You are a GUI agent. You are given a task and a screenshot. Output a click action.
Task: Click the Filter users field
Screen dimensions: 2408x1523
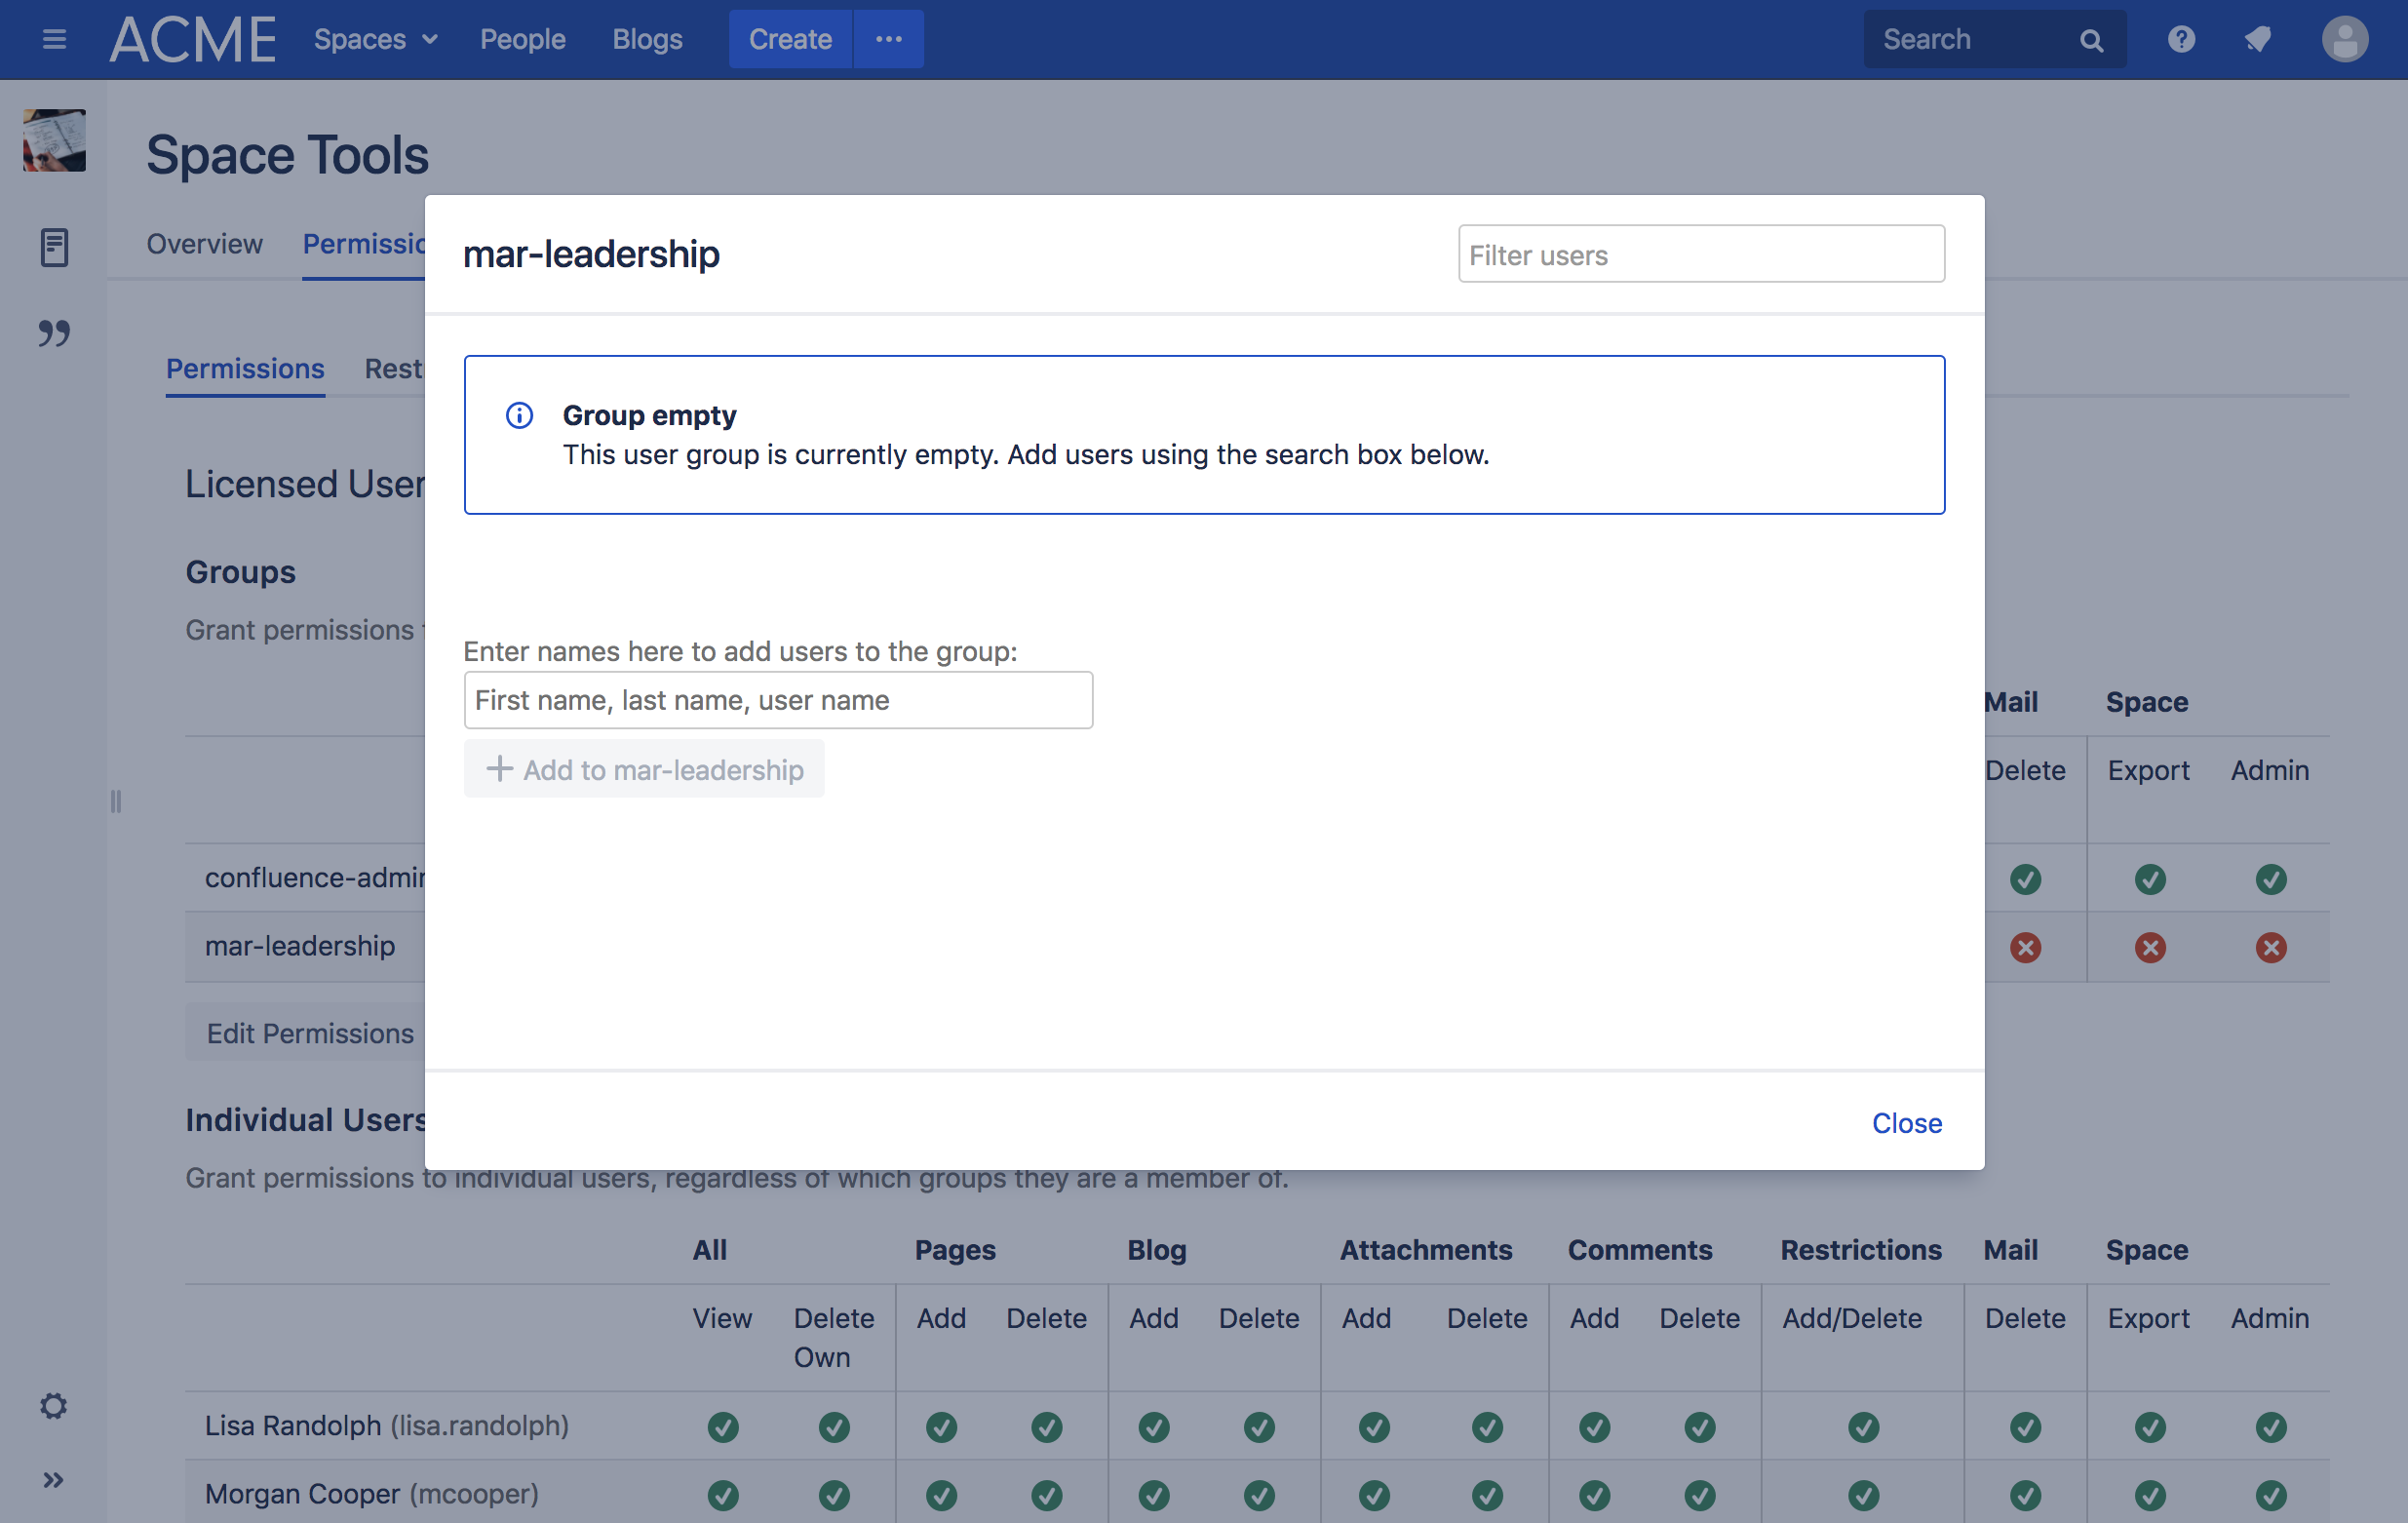(x=1700, y=255)
